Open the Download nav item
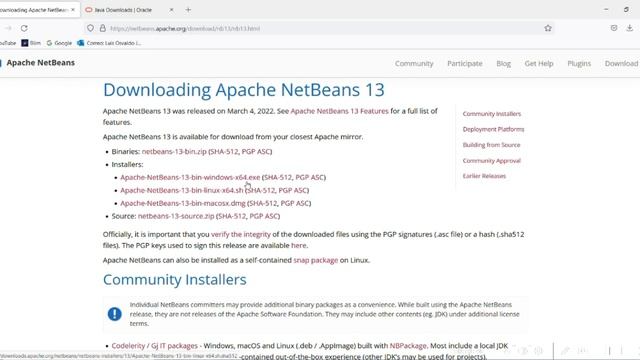Viewport: 640px width, 360px height. (x=621, y=64)
